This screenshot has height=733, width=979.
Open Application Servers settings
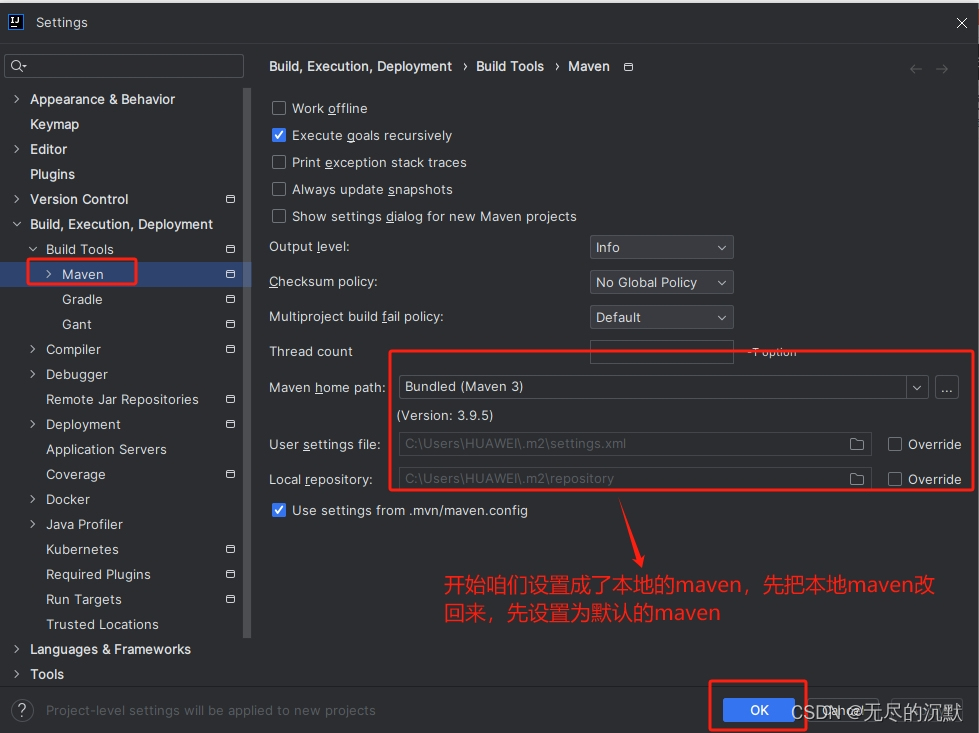coord(106,450)
